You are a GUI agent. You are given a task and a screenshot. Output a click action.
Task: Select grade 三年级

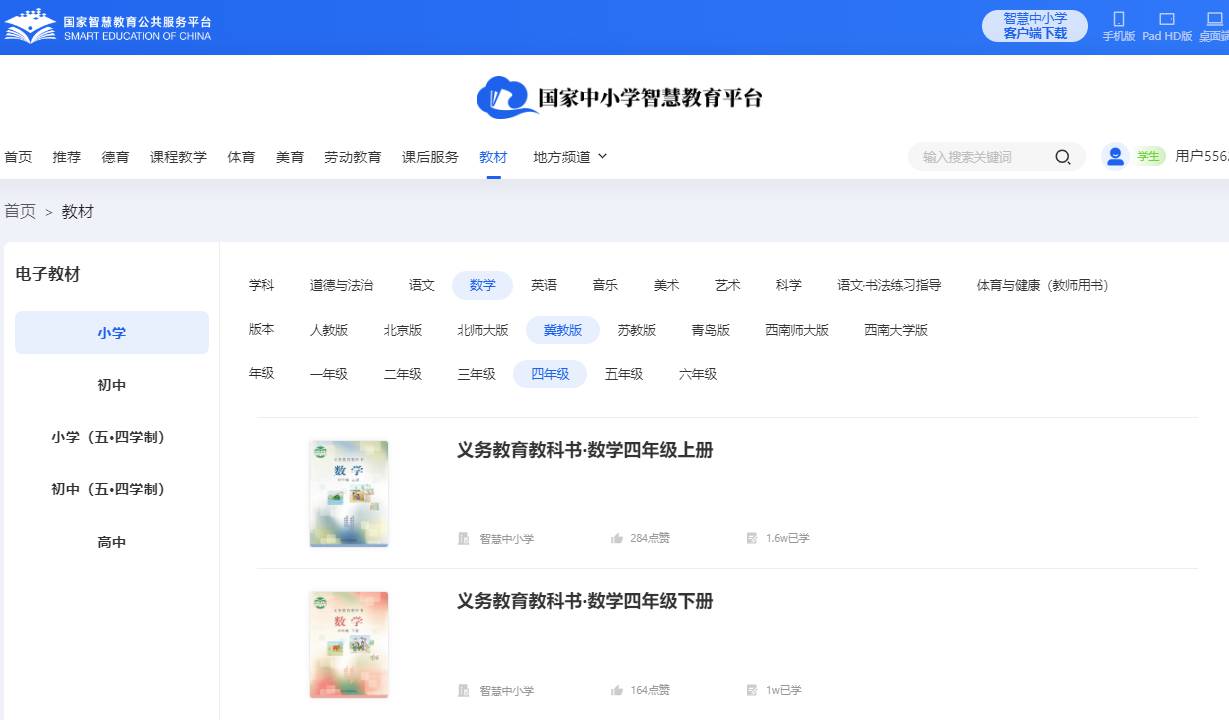(x=477, y=374)
